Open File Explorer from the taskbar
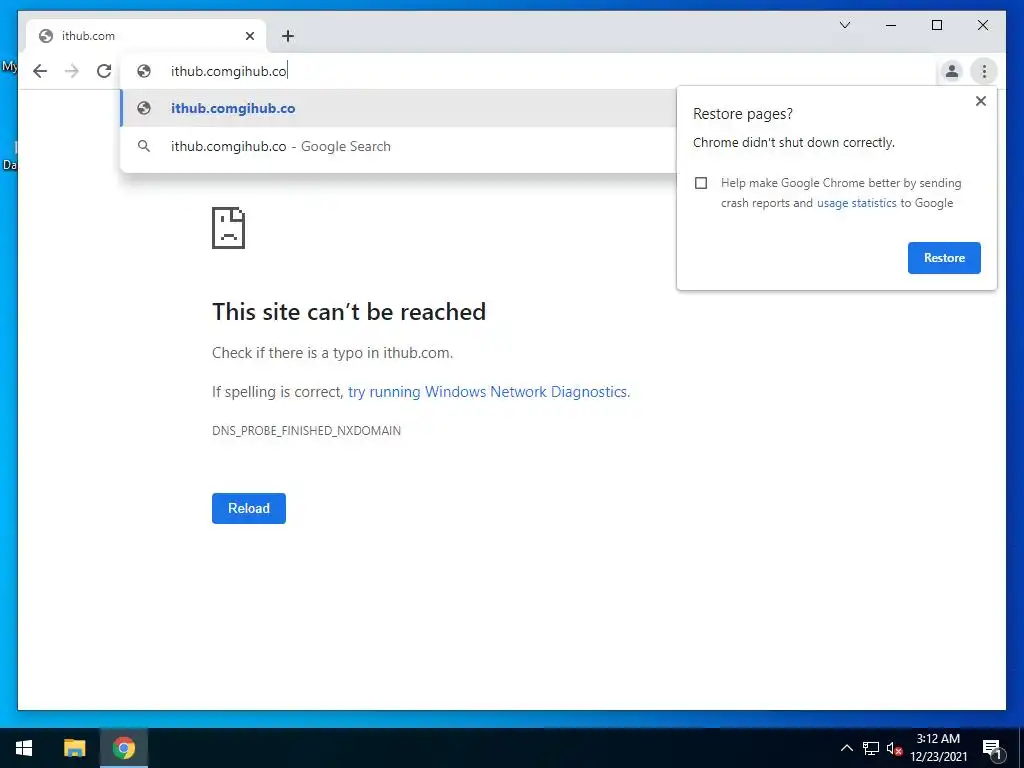The image size is (1024, 768). tap(74, 748)
